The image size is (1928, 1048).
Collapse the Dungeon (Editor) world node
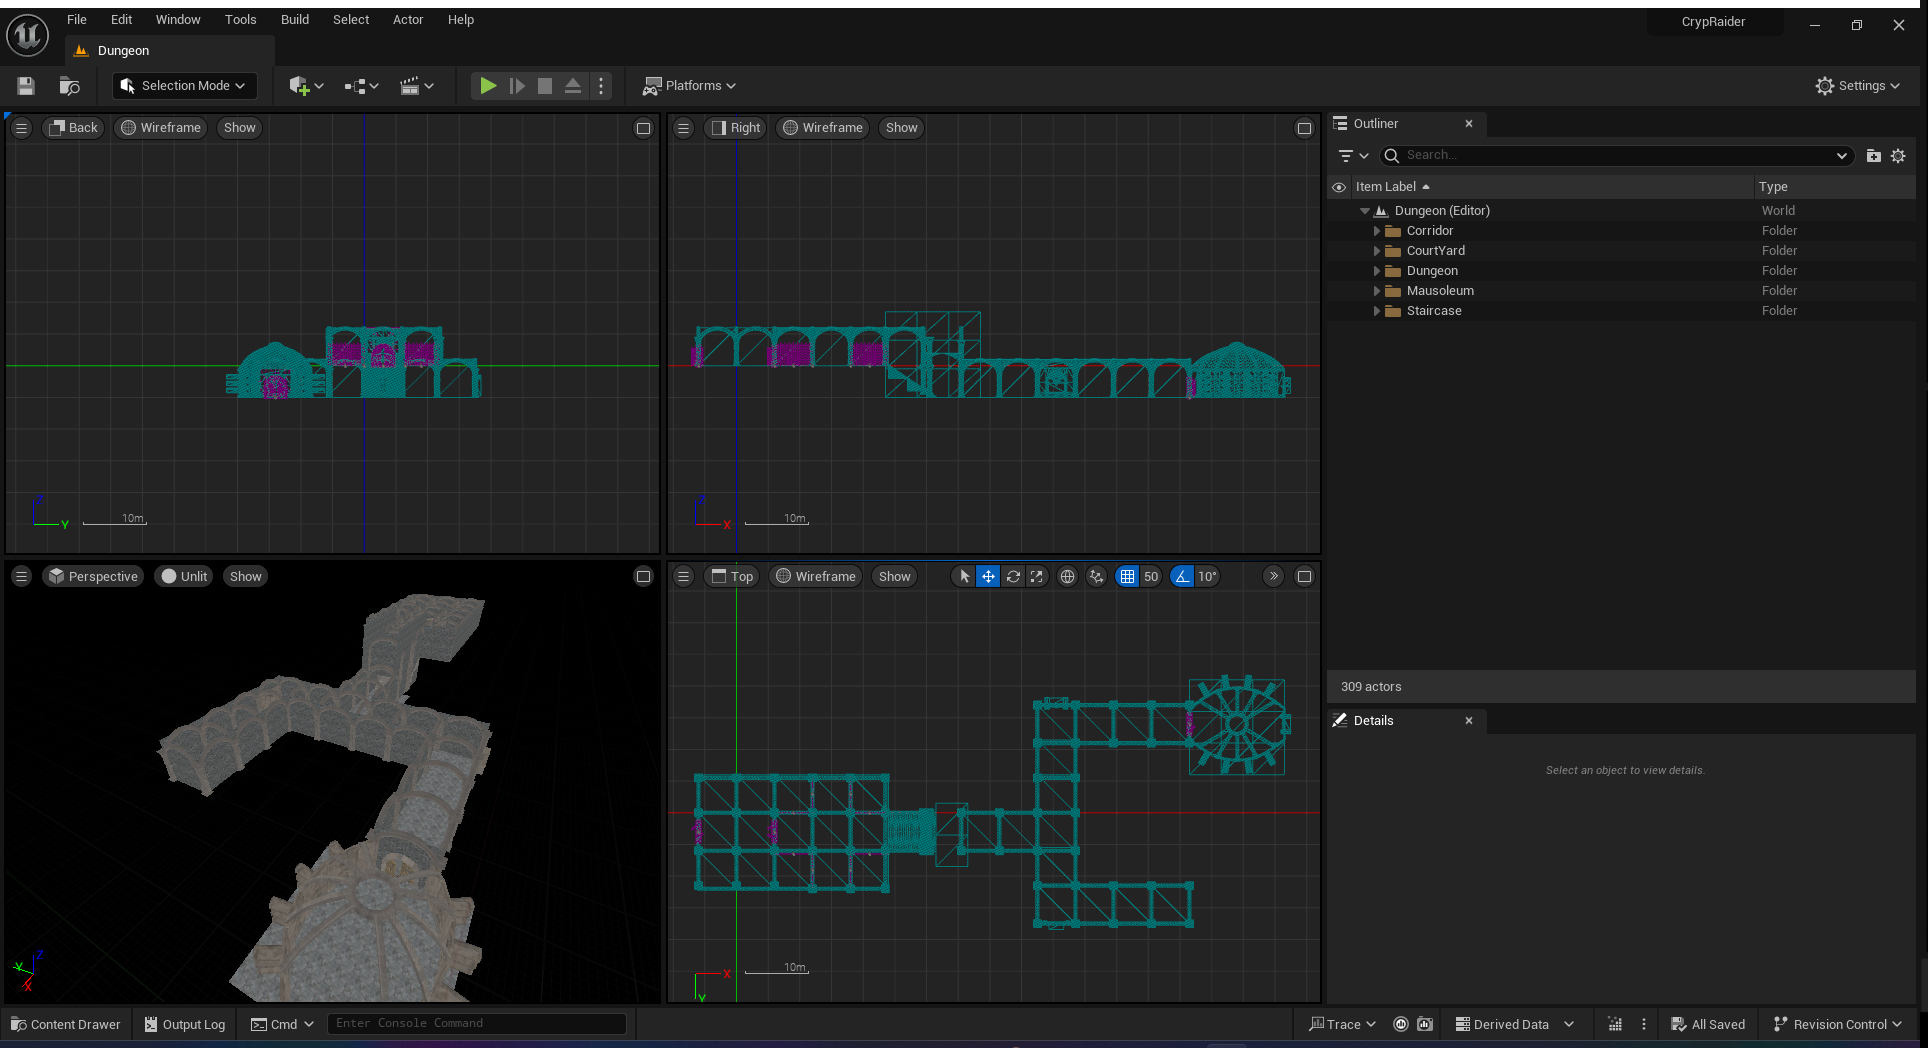point(1365,211)
